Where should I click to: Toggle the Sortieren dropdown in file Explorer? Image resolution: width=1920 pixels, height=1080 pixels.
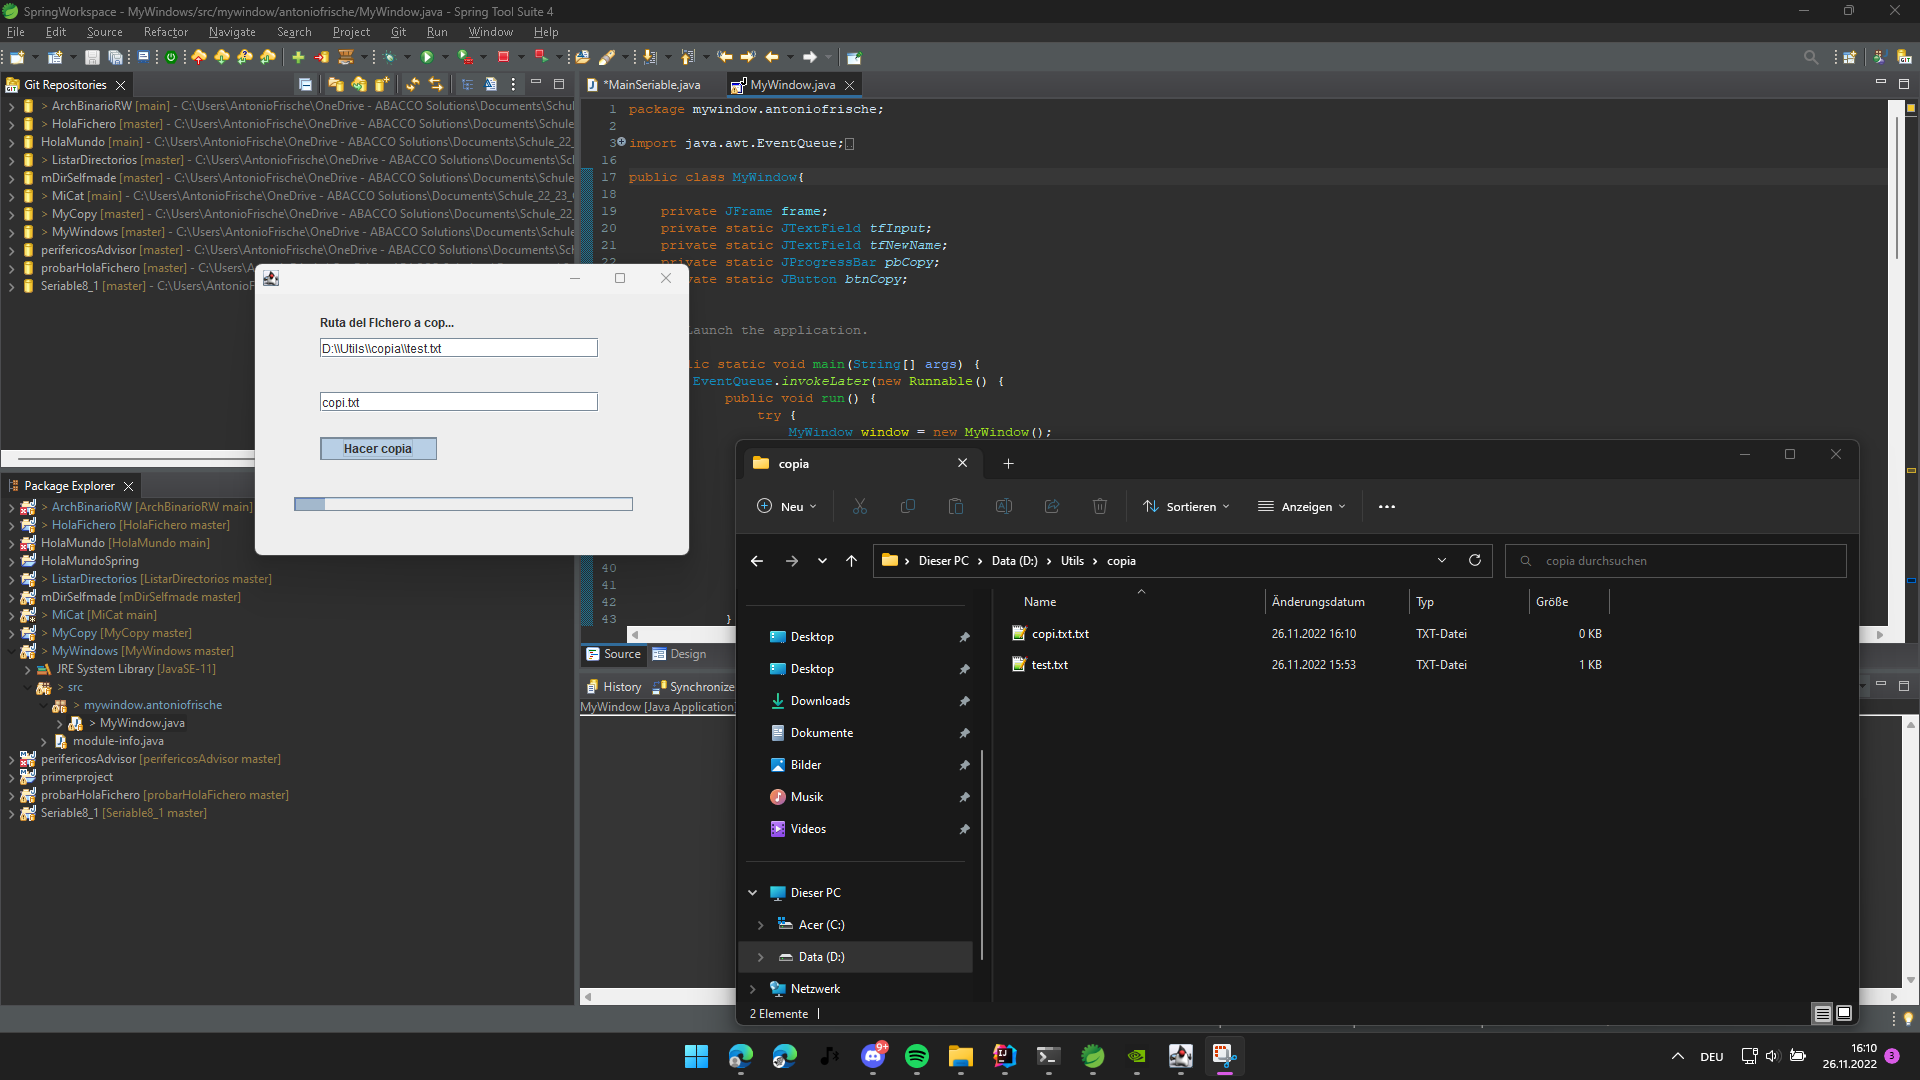(x=1185, y=506)
